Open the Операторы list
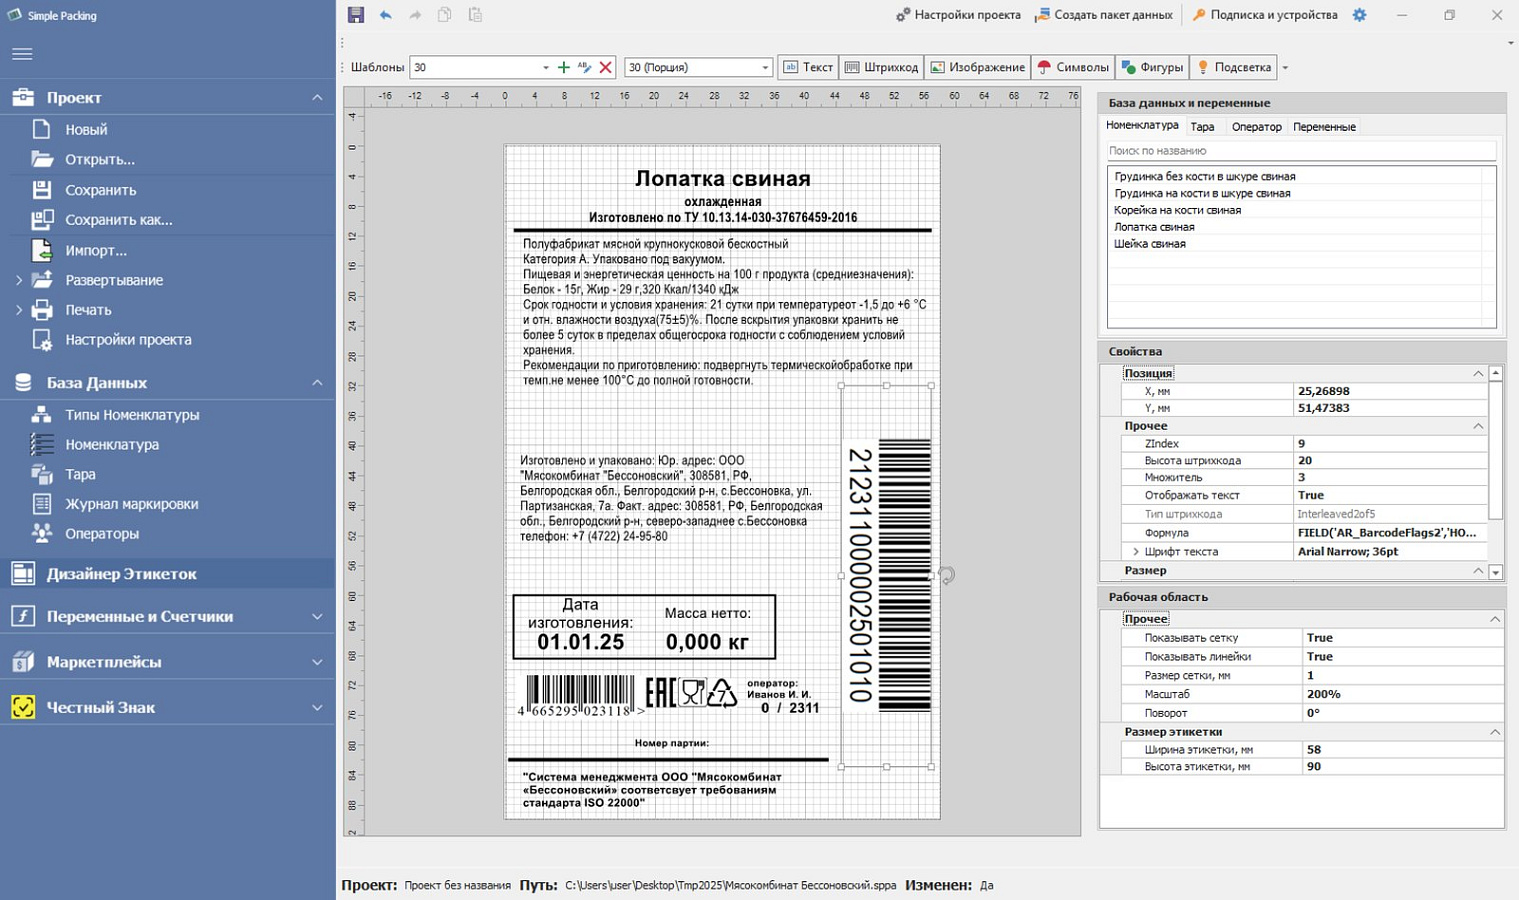This screenshot has width=1519, height=900. tap(102, 534)
